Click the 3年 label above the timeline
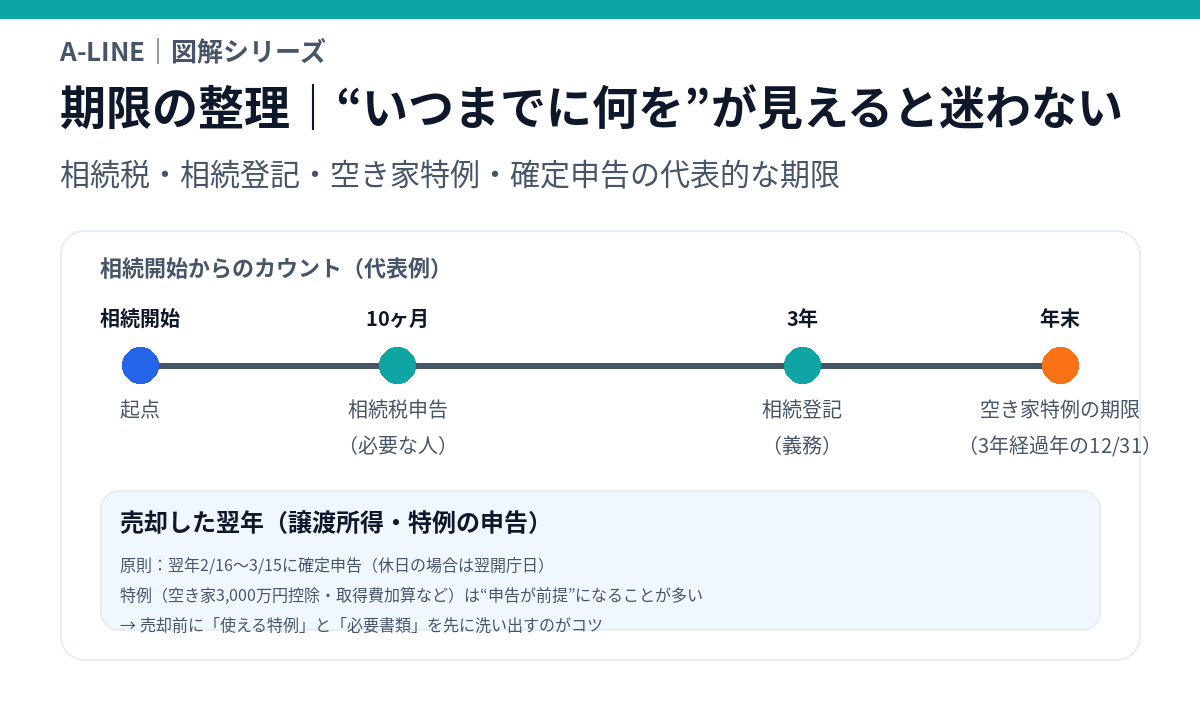The image size is (1200, 720). click(802, 319)
